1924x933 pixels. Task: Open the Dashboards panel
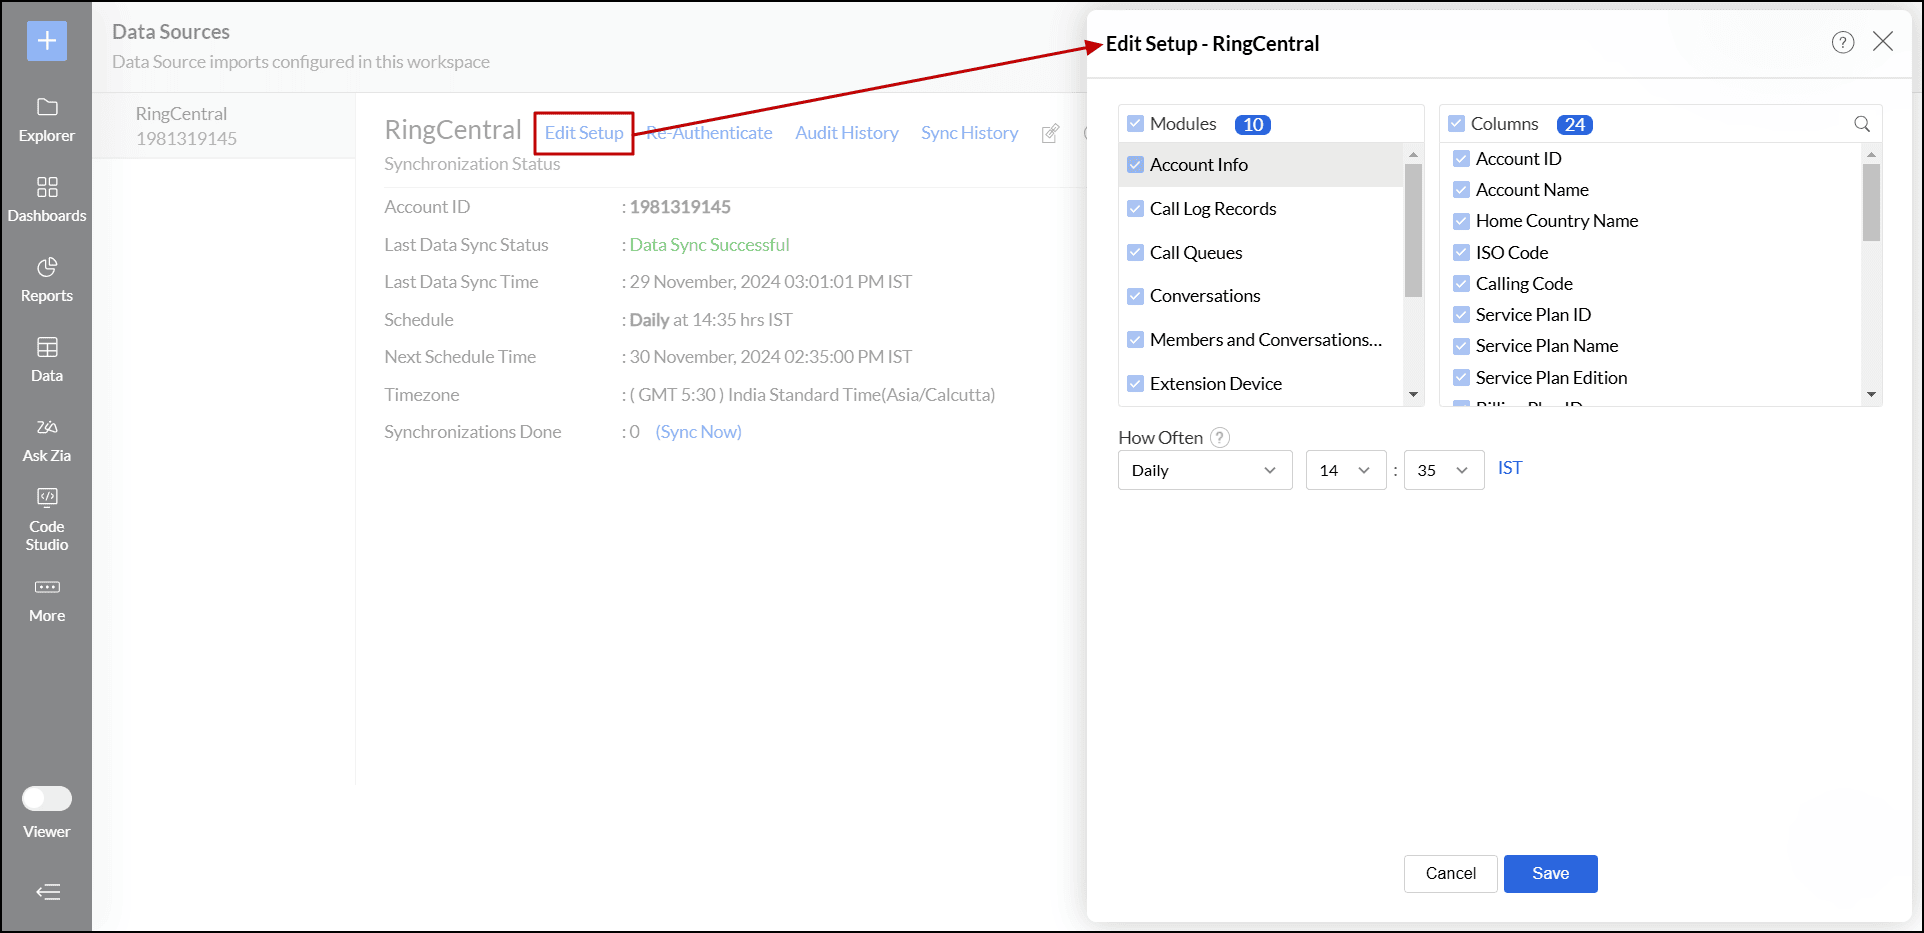[46, 198]
